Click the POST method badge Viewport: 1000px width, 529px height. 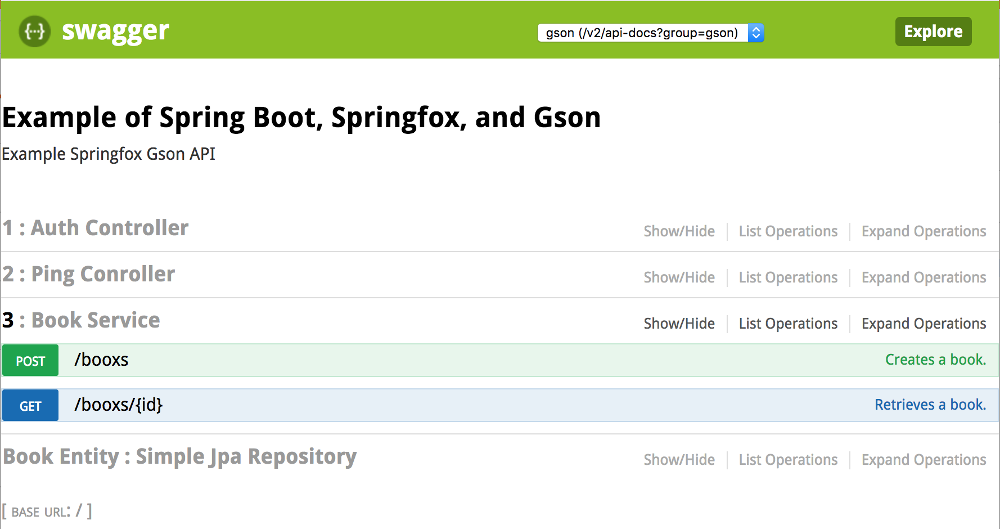coord(30,361)
